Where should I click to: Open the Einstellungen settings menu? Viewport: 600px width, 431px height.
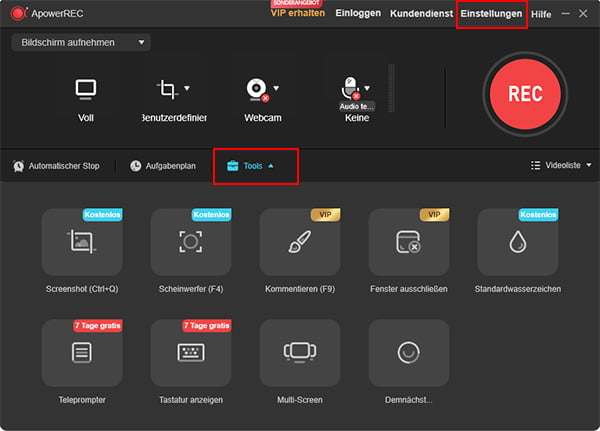point(491,14)
